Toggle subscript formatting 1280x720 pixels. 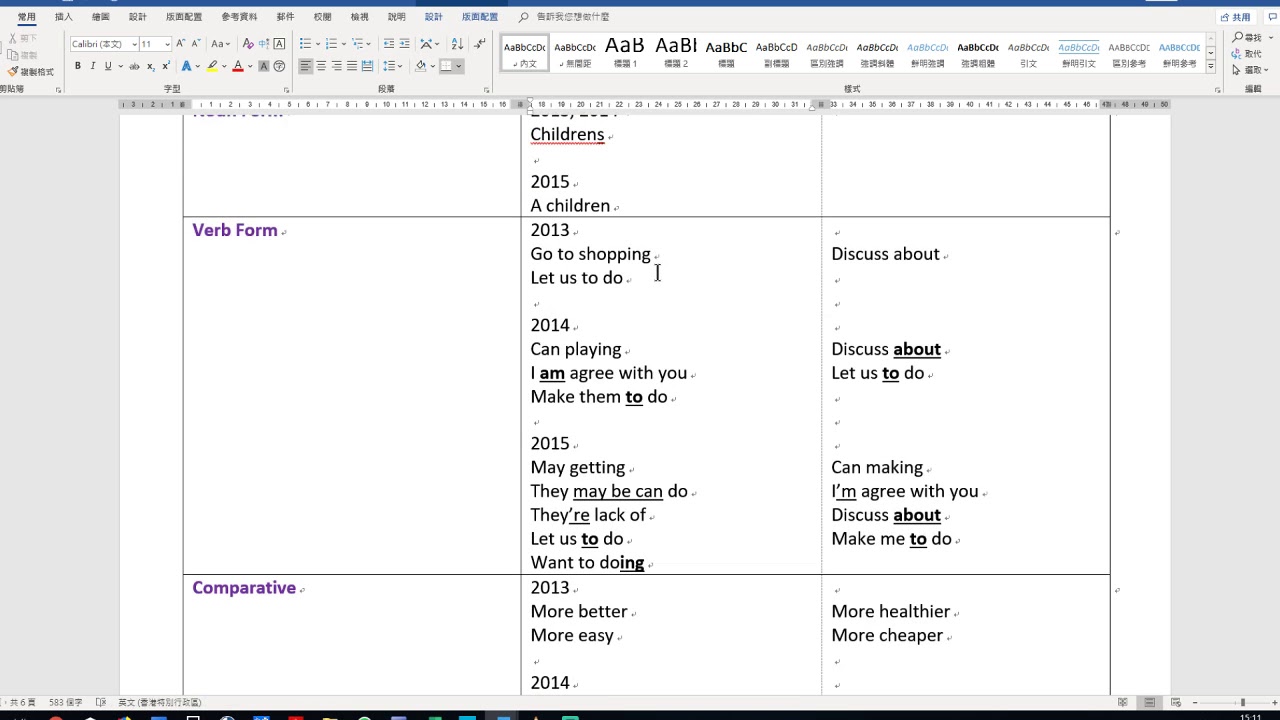click(x=150, y=66)
